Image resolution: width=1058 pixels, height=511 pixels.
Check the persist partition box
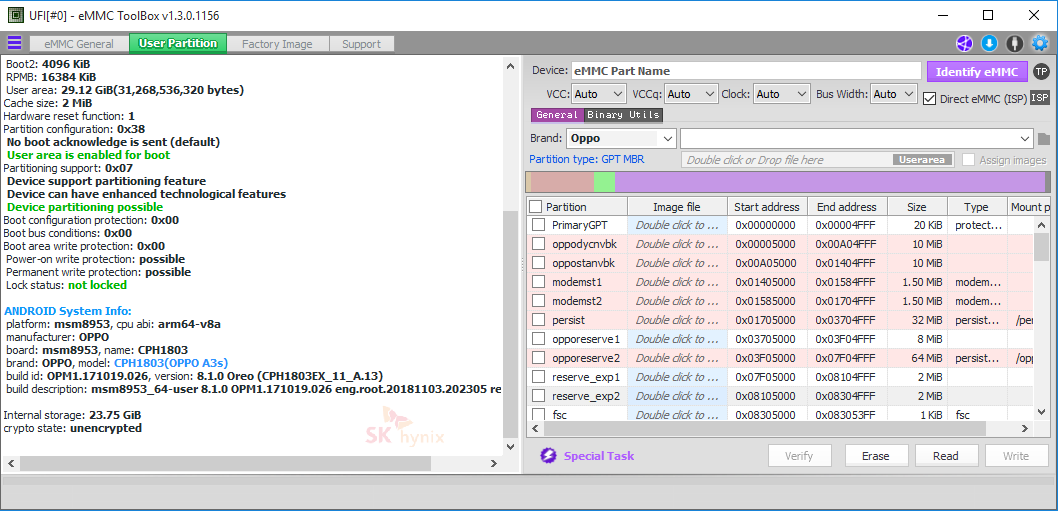(538, 319)
